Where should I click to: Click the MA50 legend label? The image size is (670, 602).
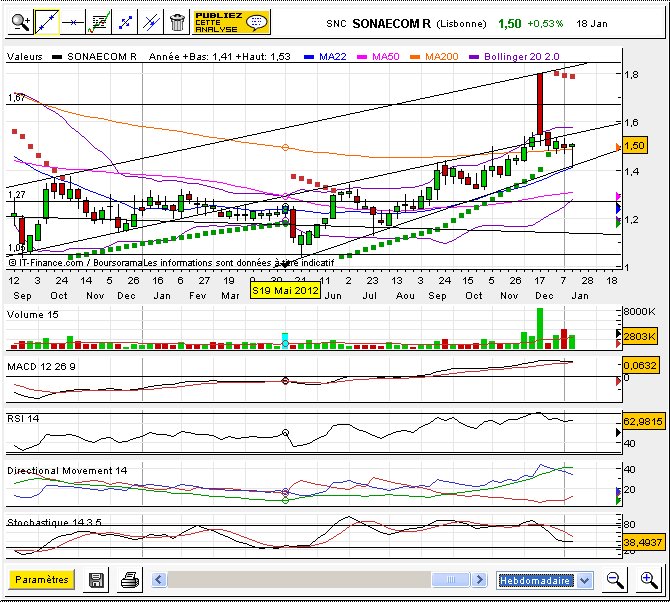[x=385, y=56]
